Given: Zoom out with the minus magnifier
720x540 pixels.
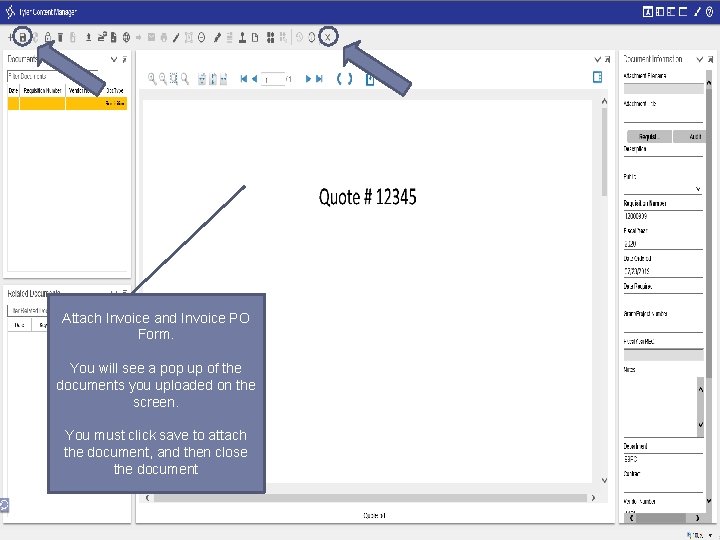Looking at the screenshot, I should point(163,79).
